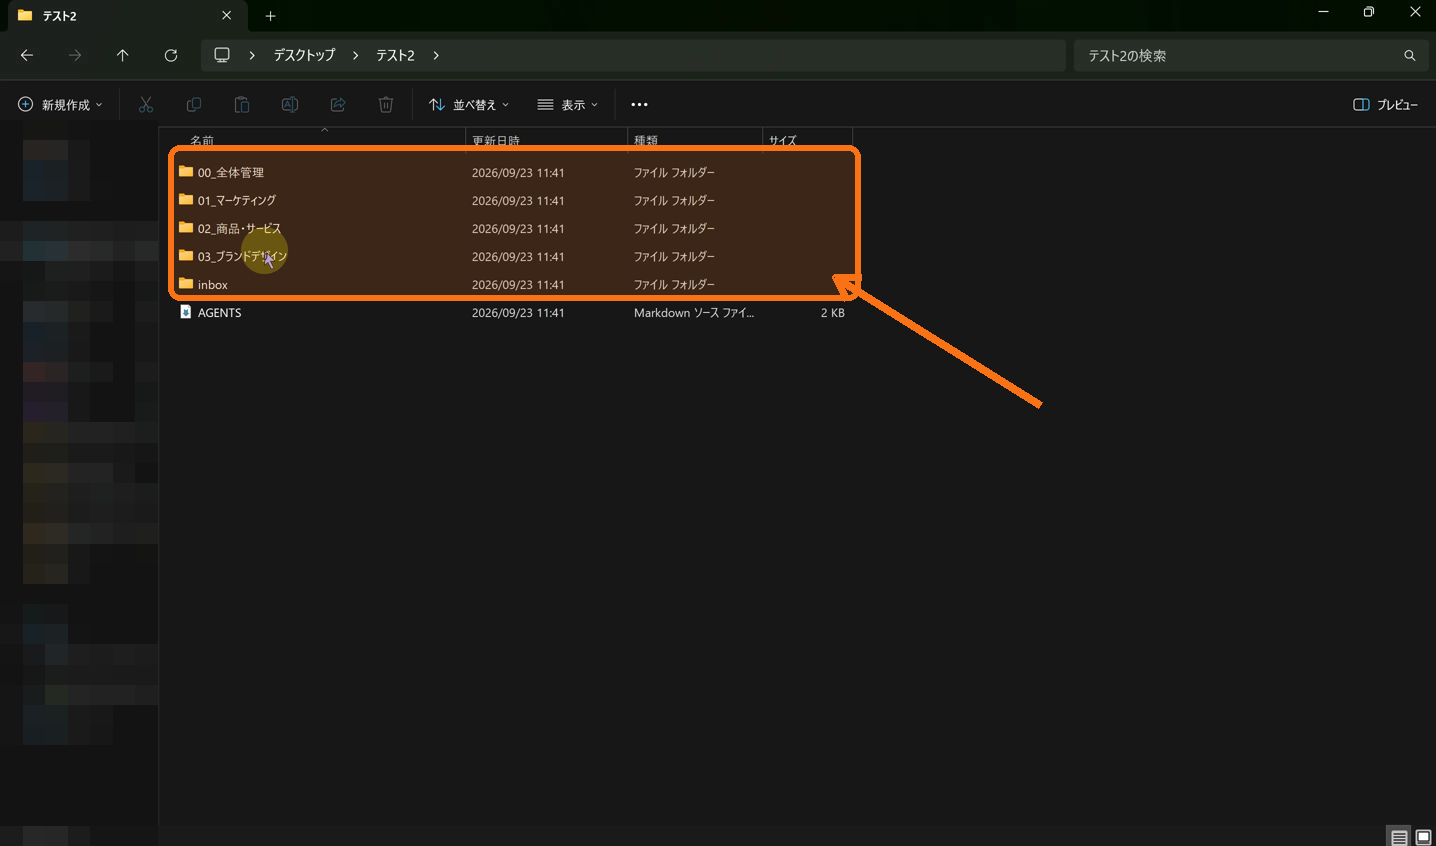Click the date cell of inbox row
Viewport: 1436px width, 846px height.
pyautogui.click(x=518, y=284)
